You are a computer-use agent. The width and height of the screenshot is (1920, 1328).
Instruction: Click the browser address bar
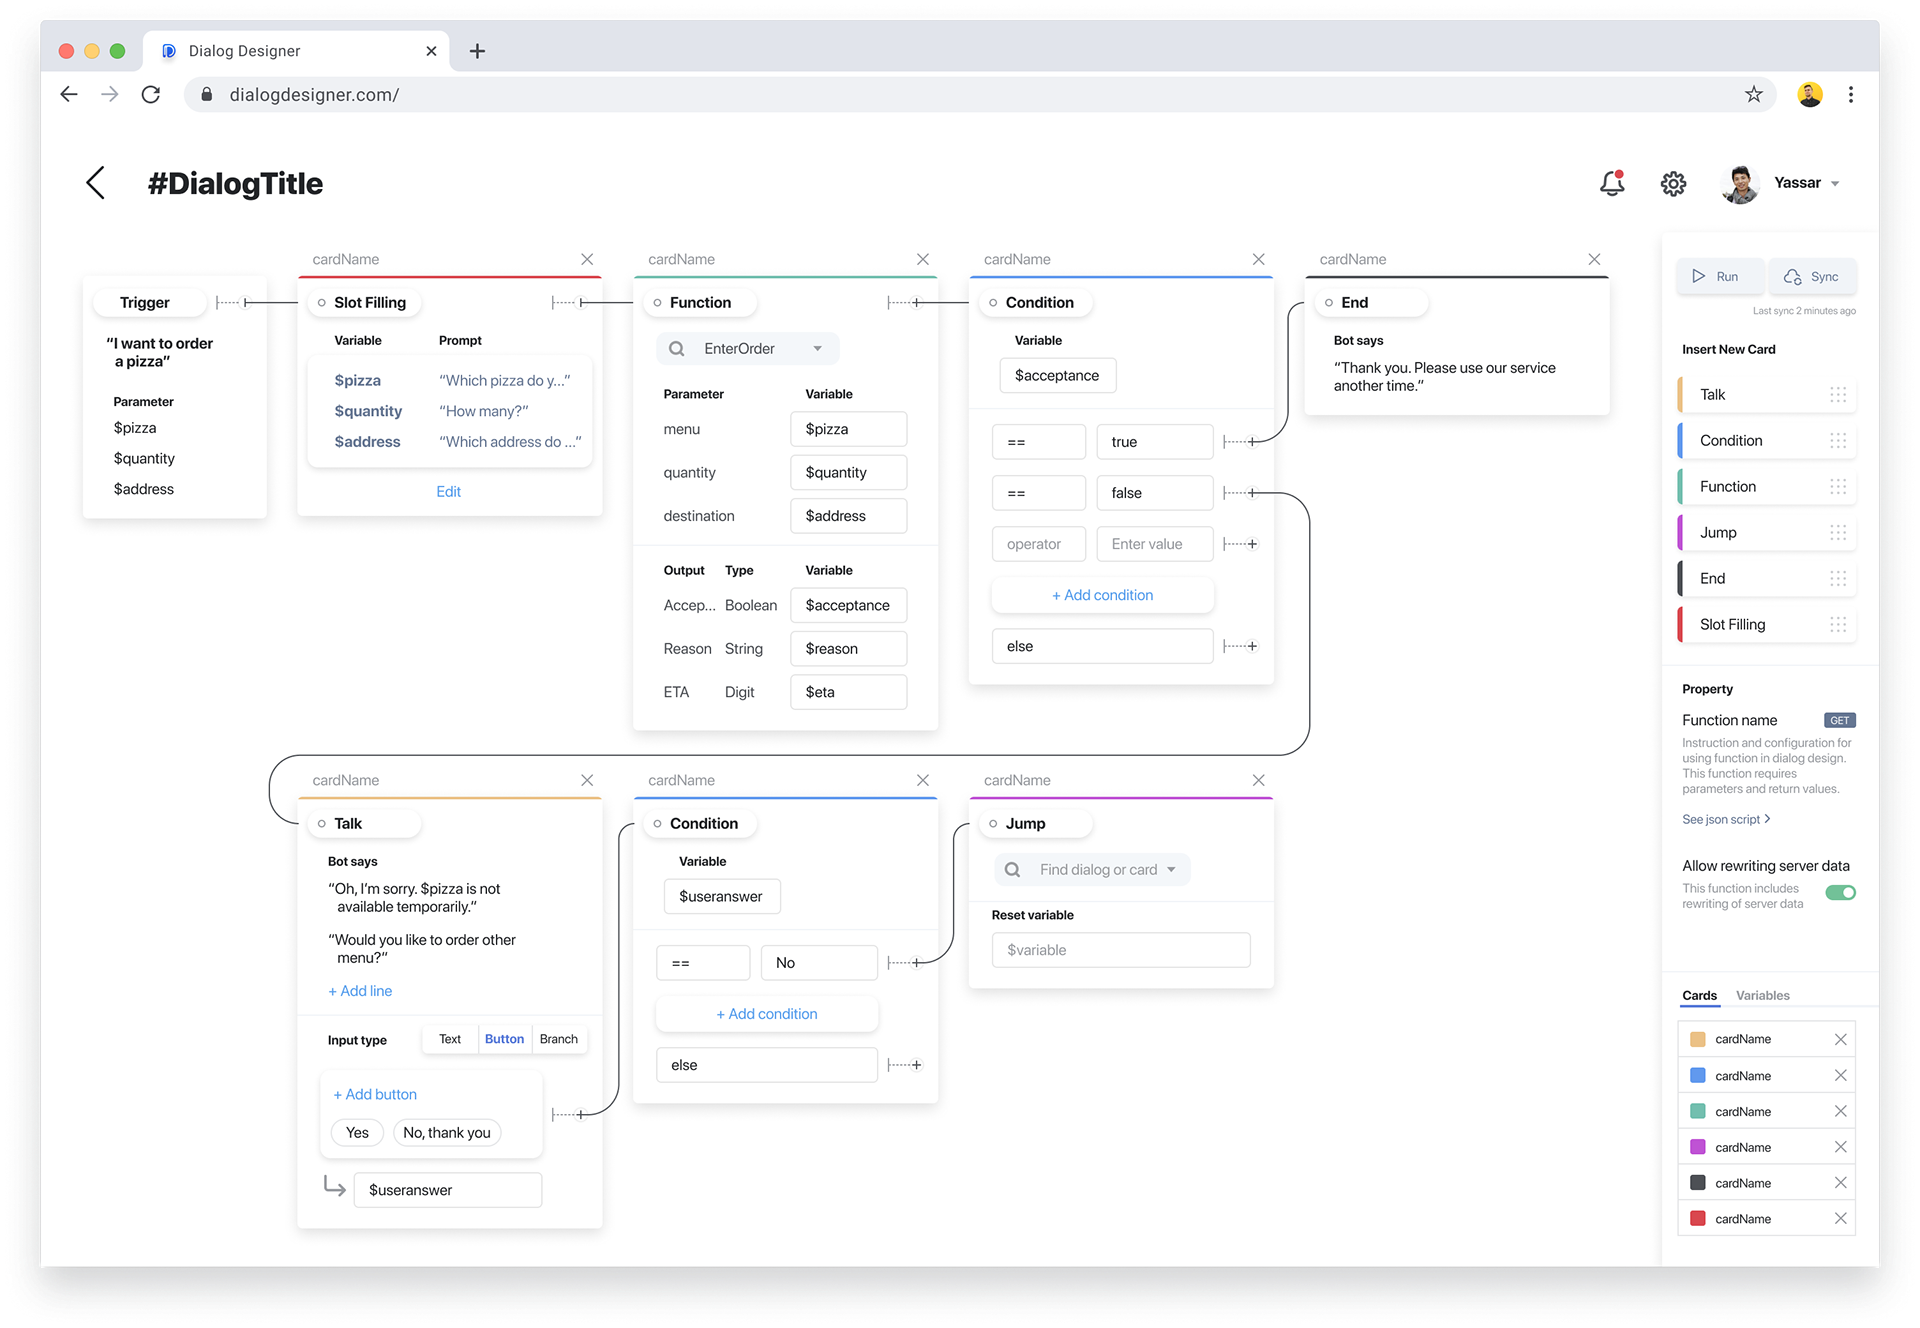point(980,94)
